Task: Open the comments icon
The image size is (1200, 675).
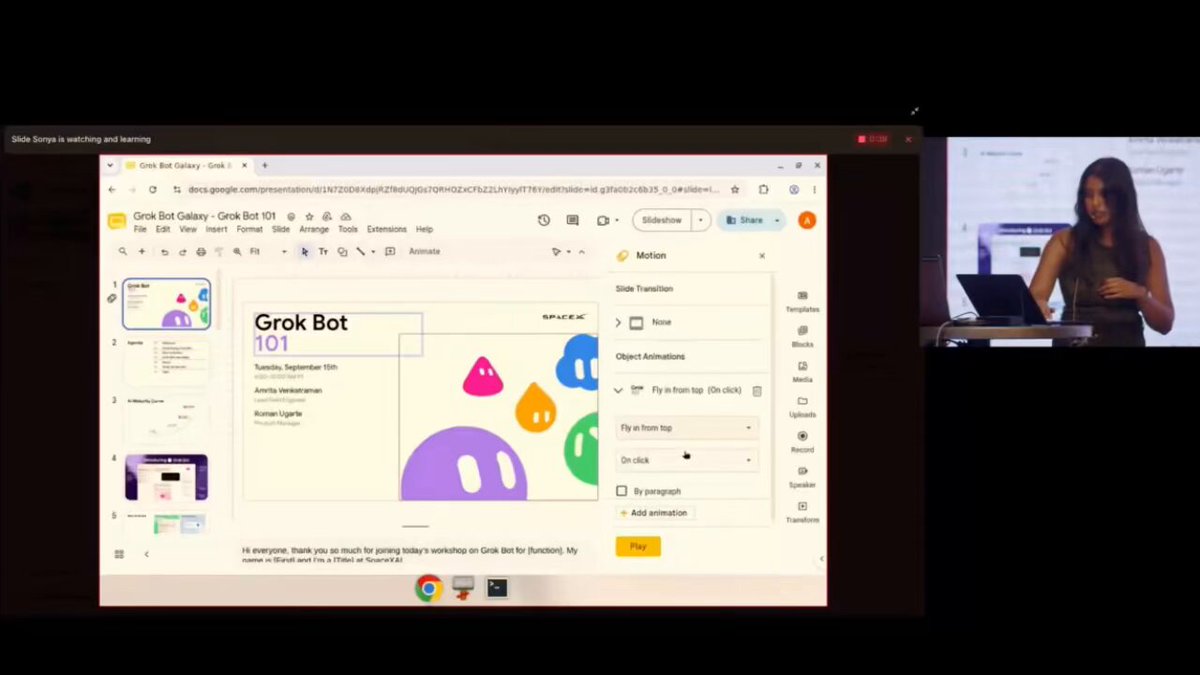Action: pos(573,220)
